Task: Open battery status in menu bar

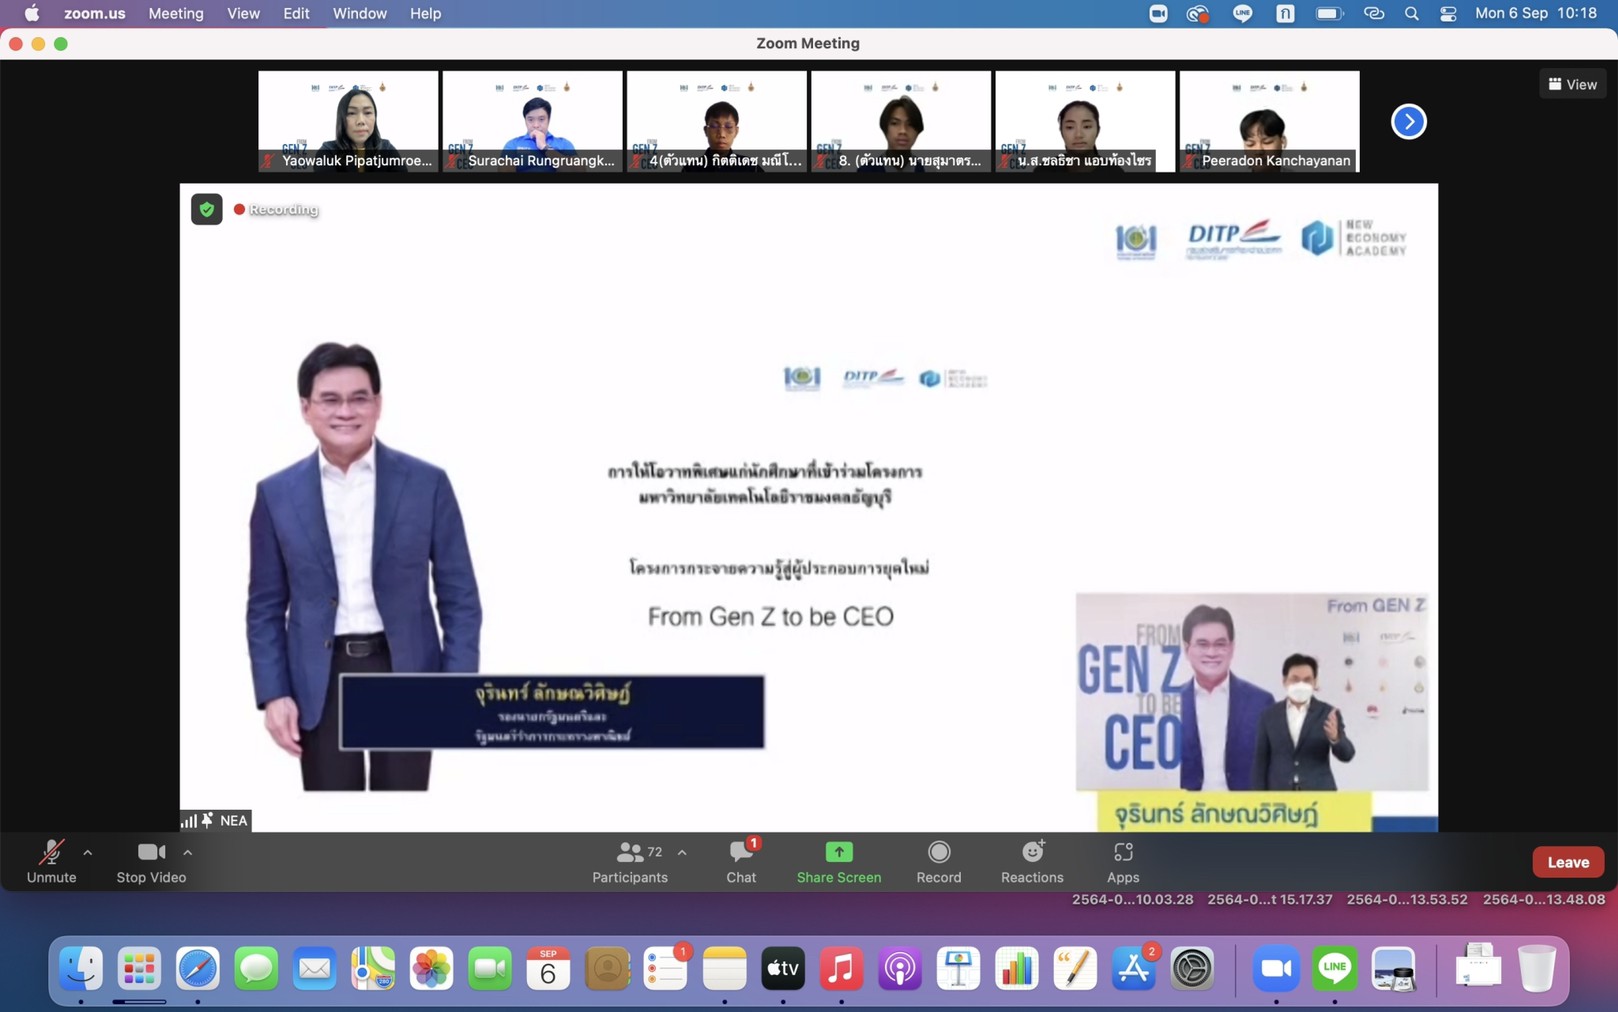Action: coord(1329,13)
